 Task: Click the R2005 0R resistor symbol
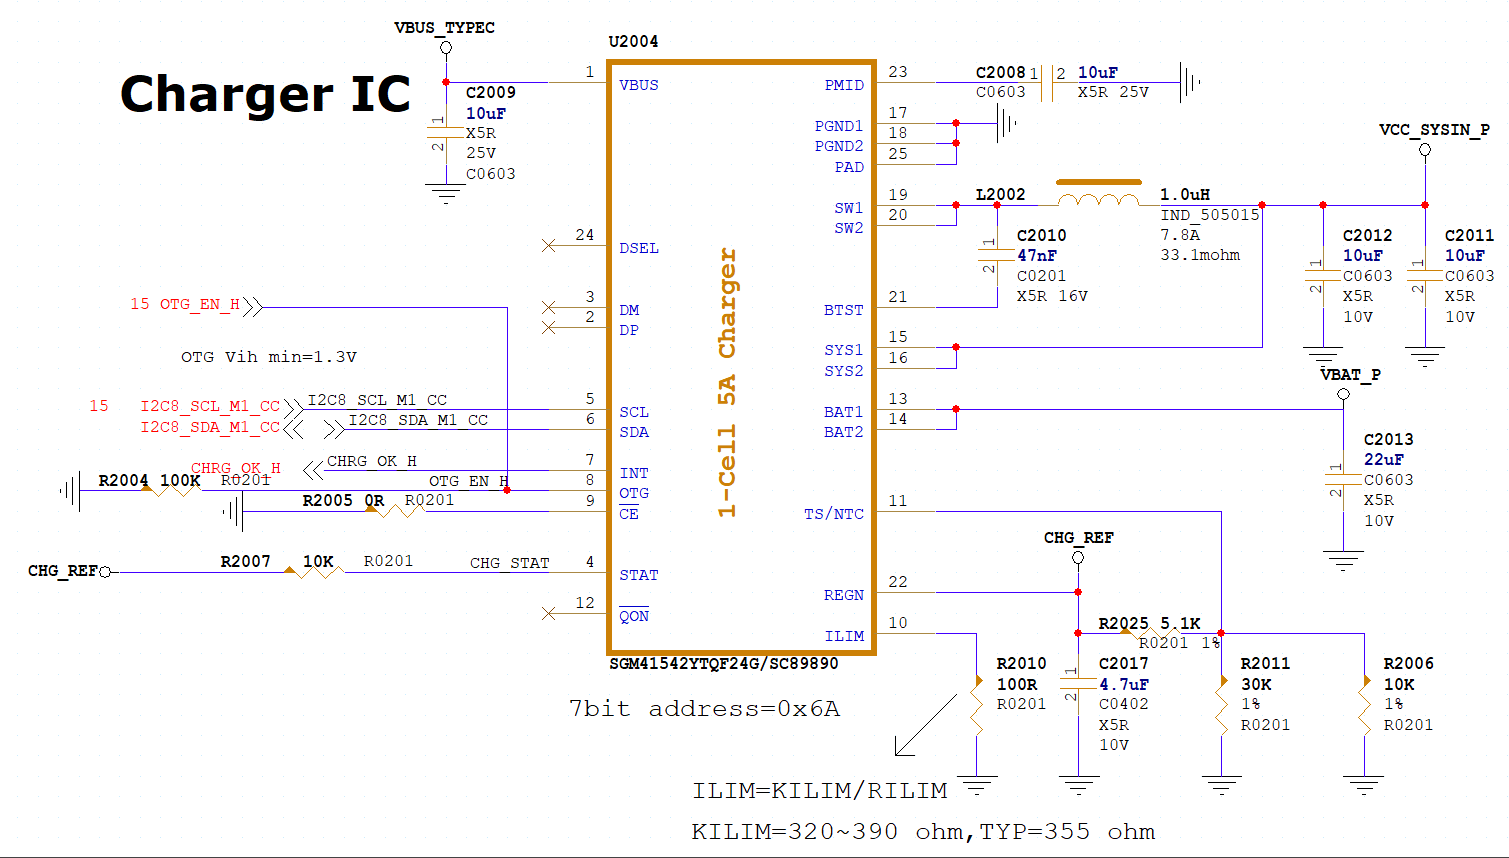point(397,511)
